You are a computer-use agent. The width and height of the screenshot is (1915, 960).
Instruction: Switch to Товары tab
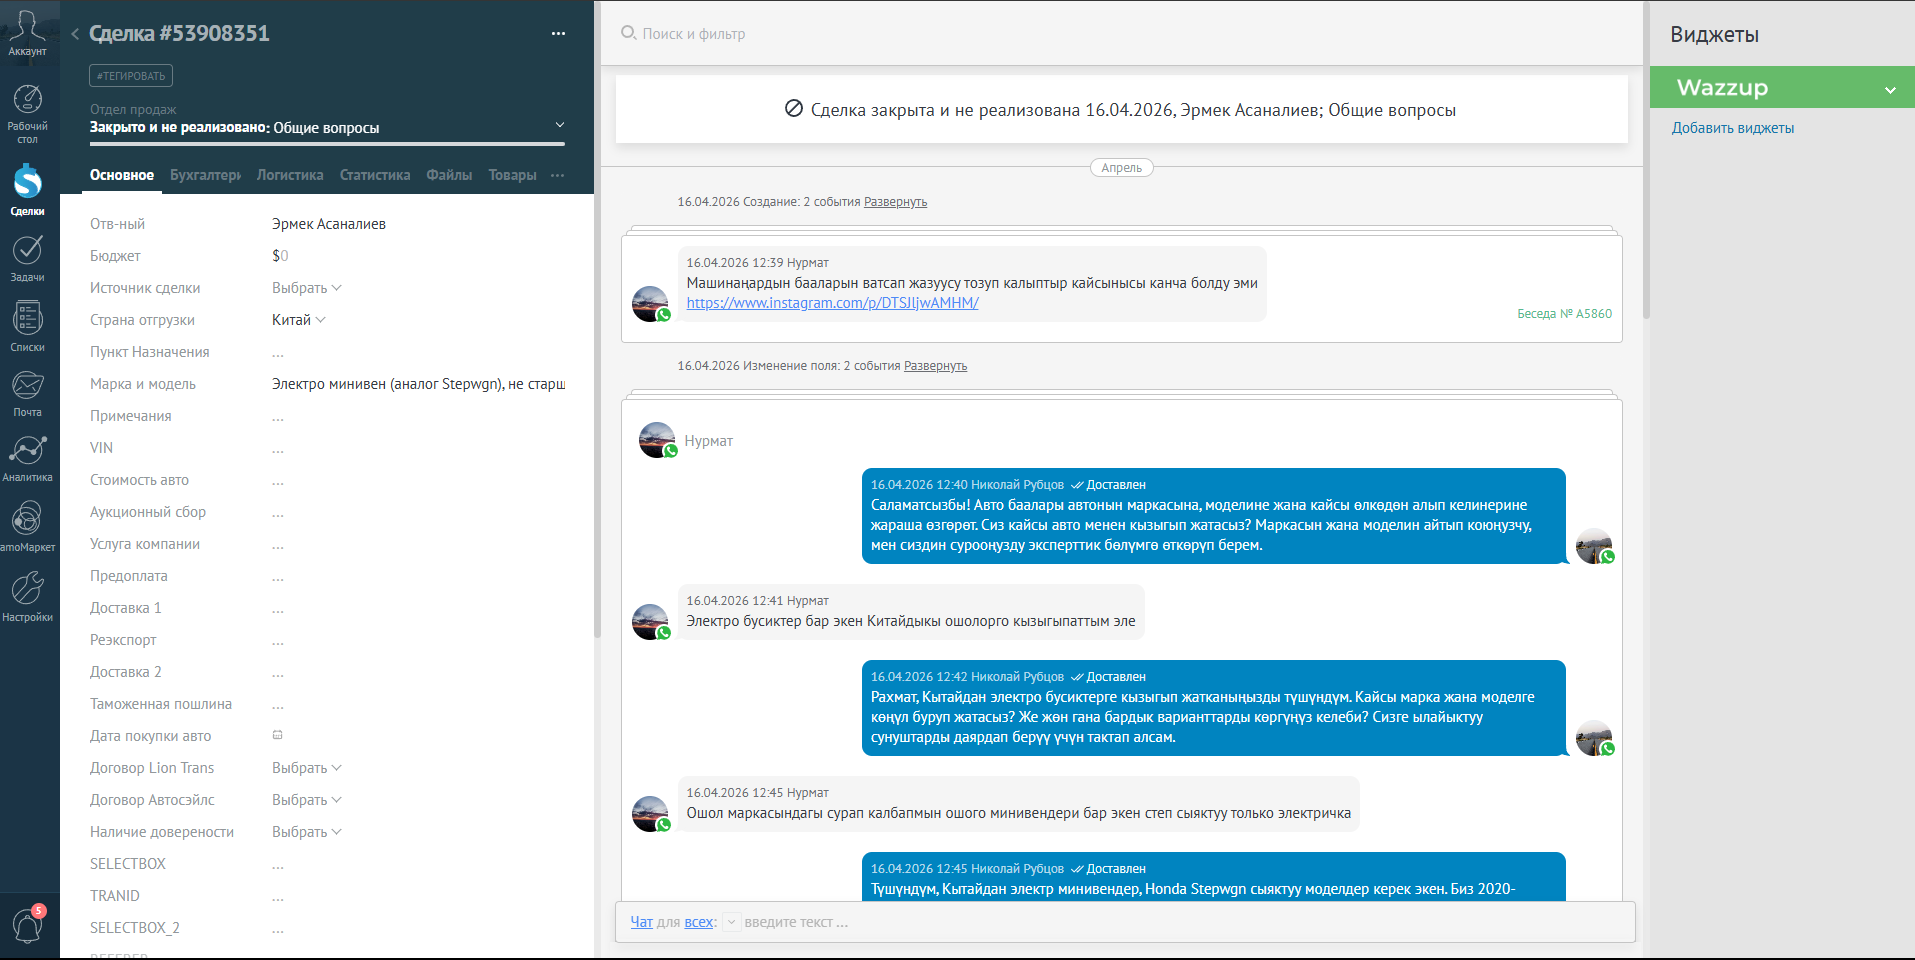(512, 175)
